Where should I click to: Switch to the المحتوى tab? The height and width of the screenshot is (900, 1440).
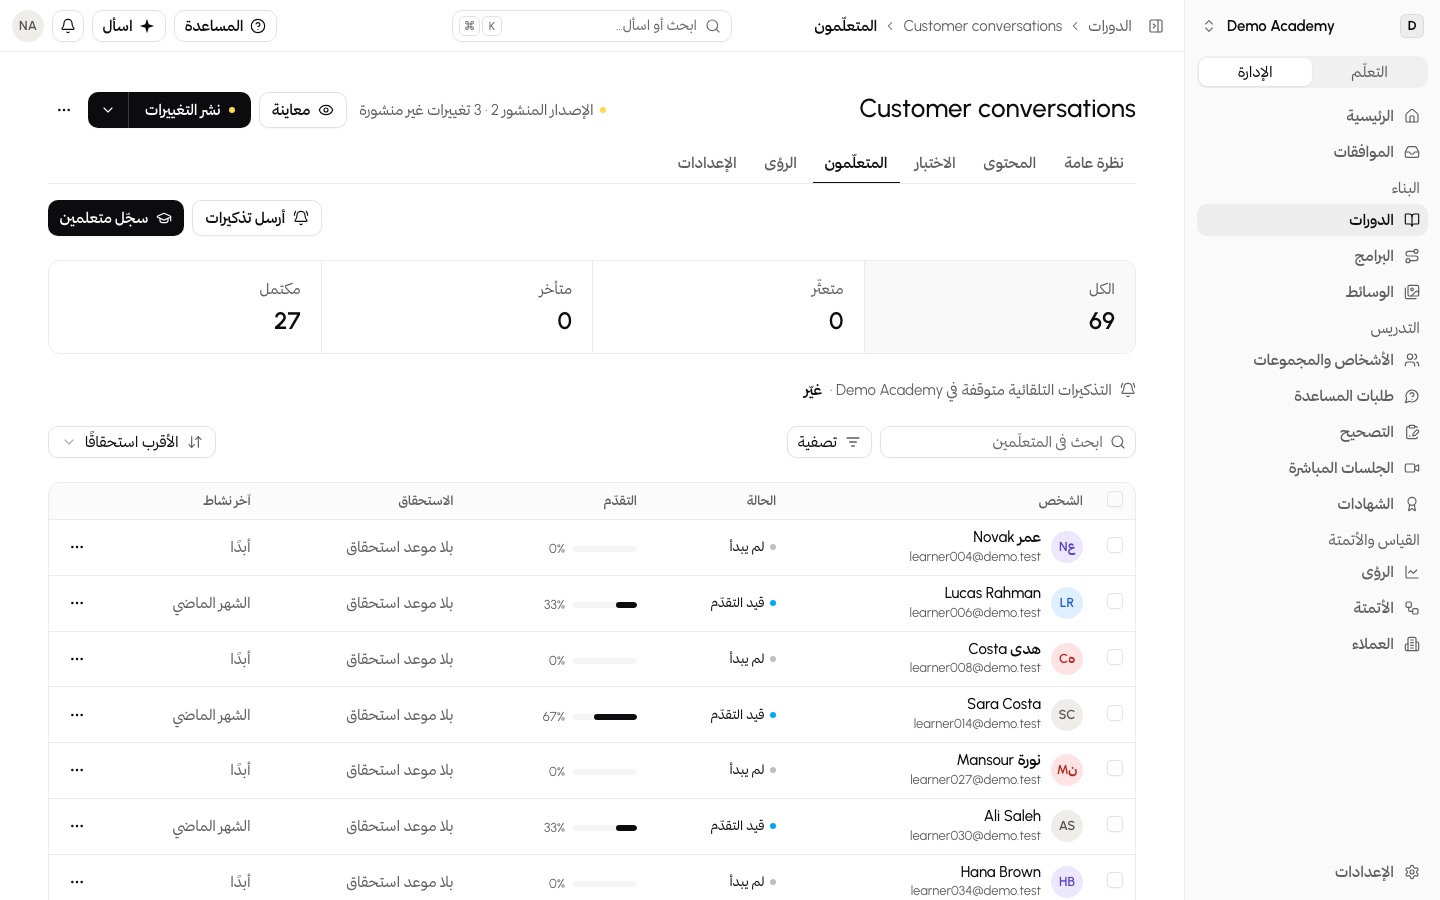[x=1009, y=163]
